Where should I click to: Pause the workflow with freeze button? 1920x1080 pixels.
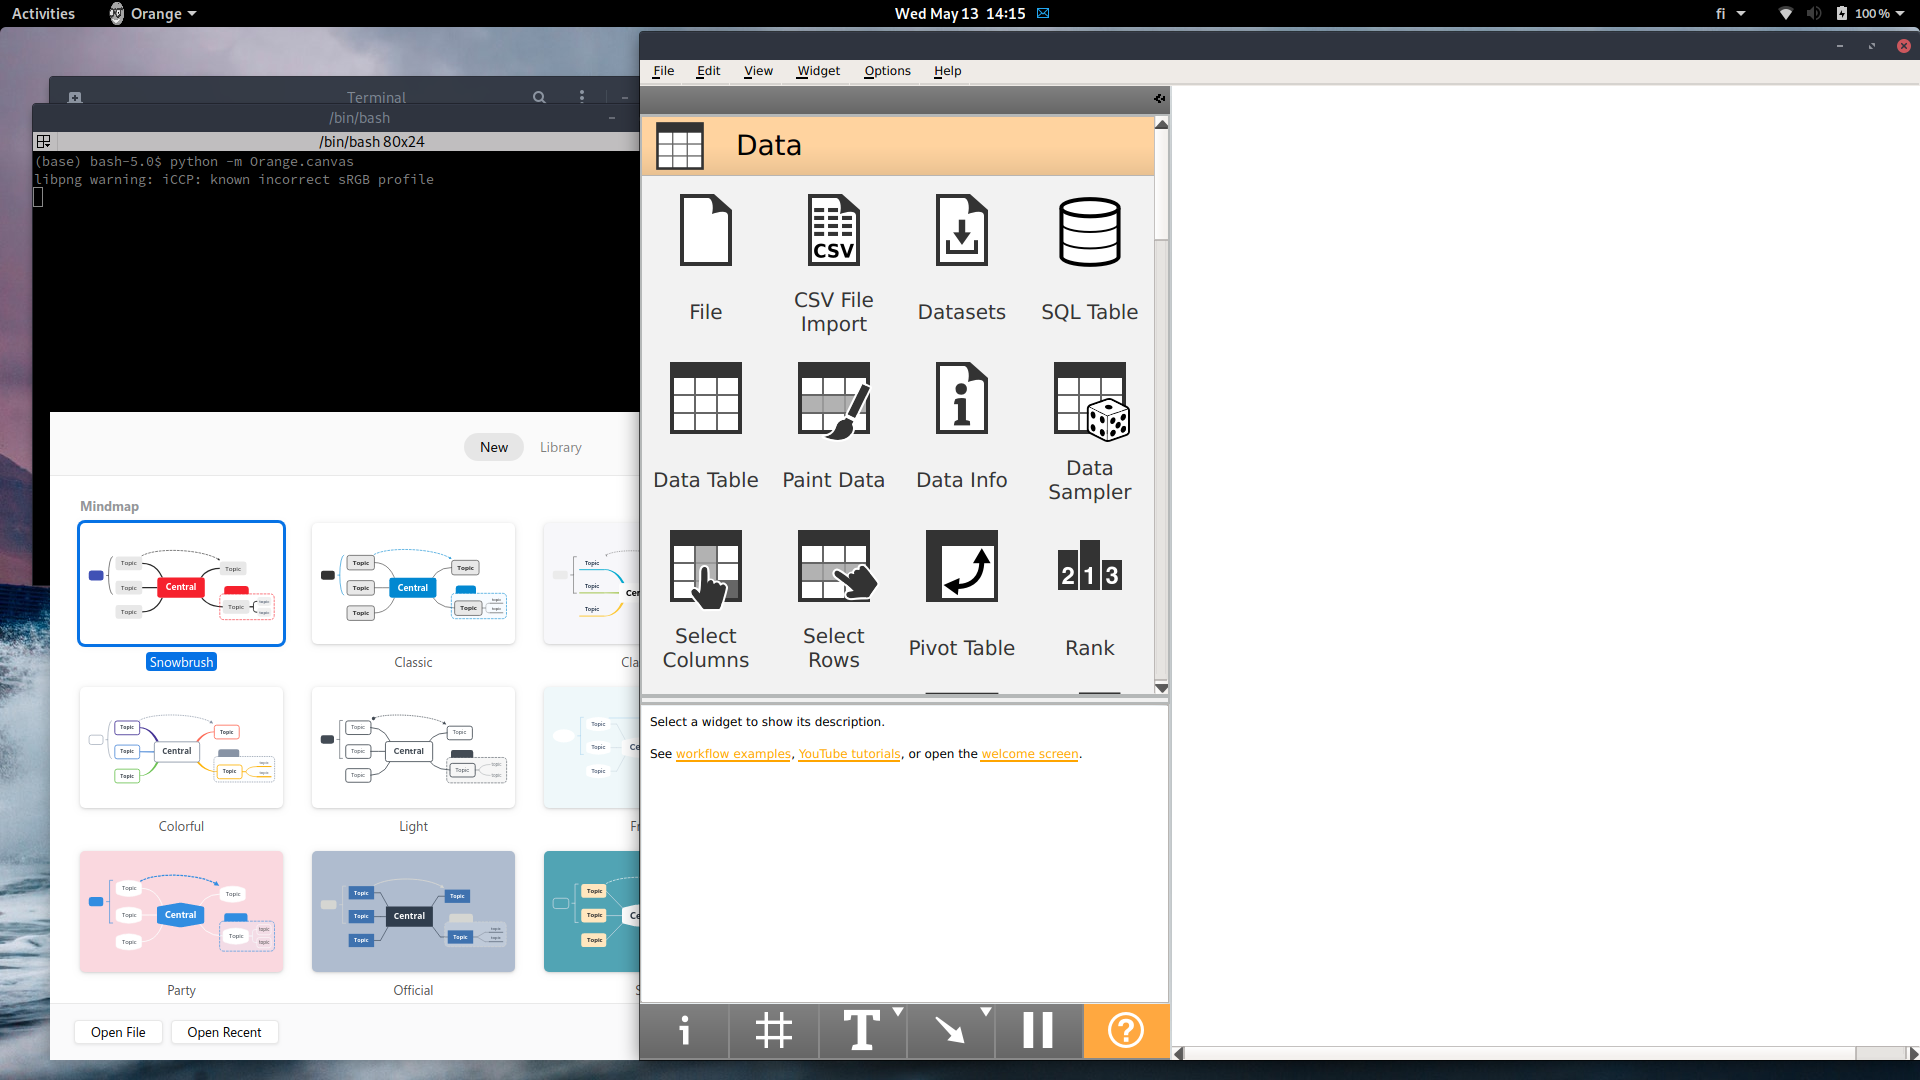(1038, 1030)
